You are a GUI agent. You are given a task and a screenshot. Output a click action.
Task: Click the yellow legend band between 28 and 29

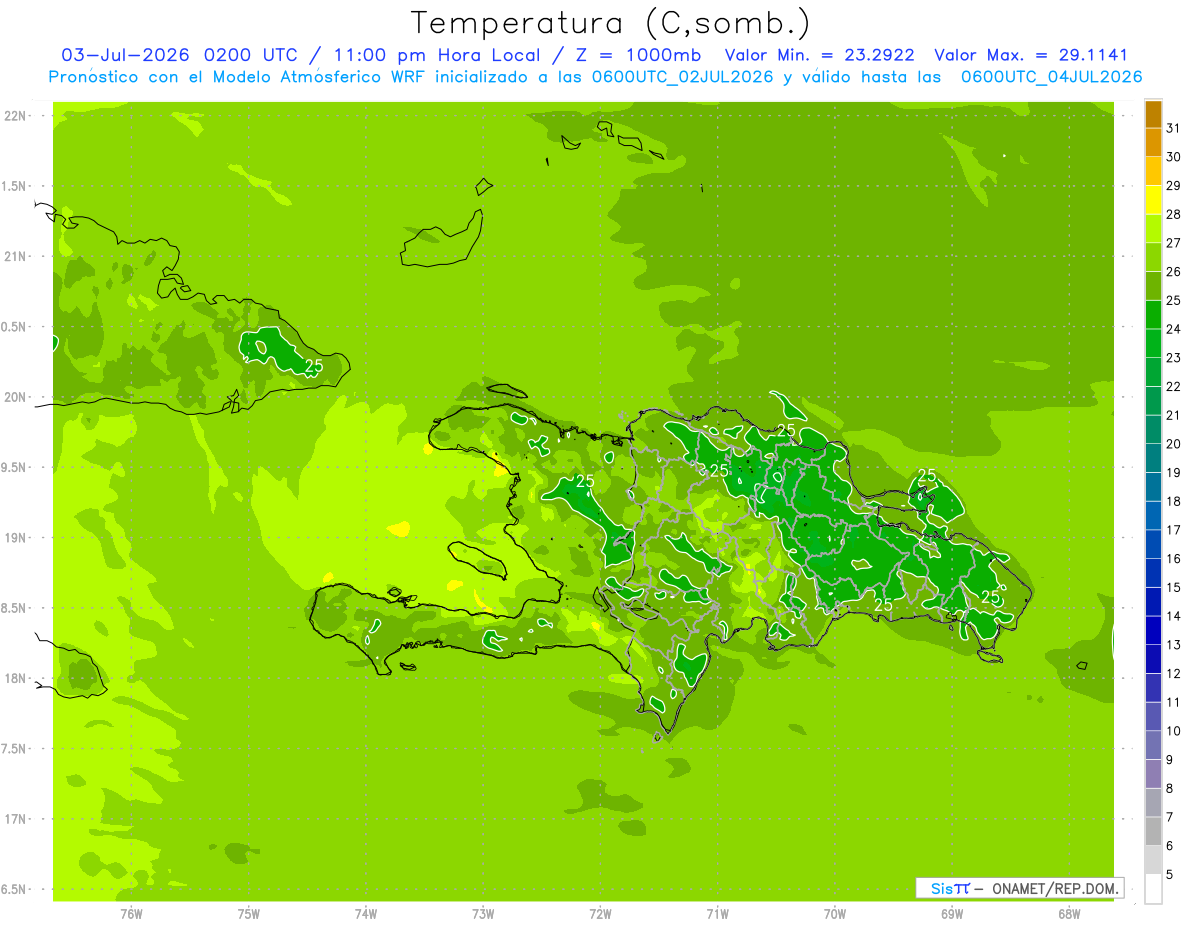[x=1153, y=200]
